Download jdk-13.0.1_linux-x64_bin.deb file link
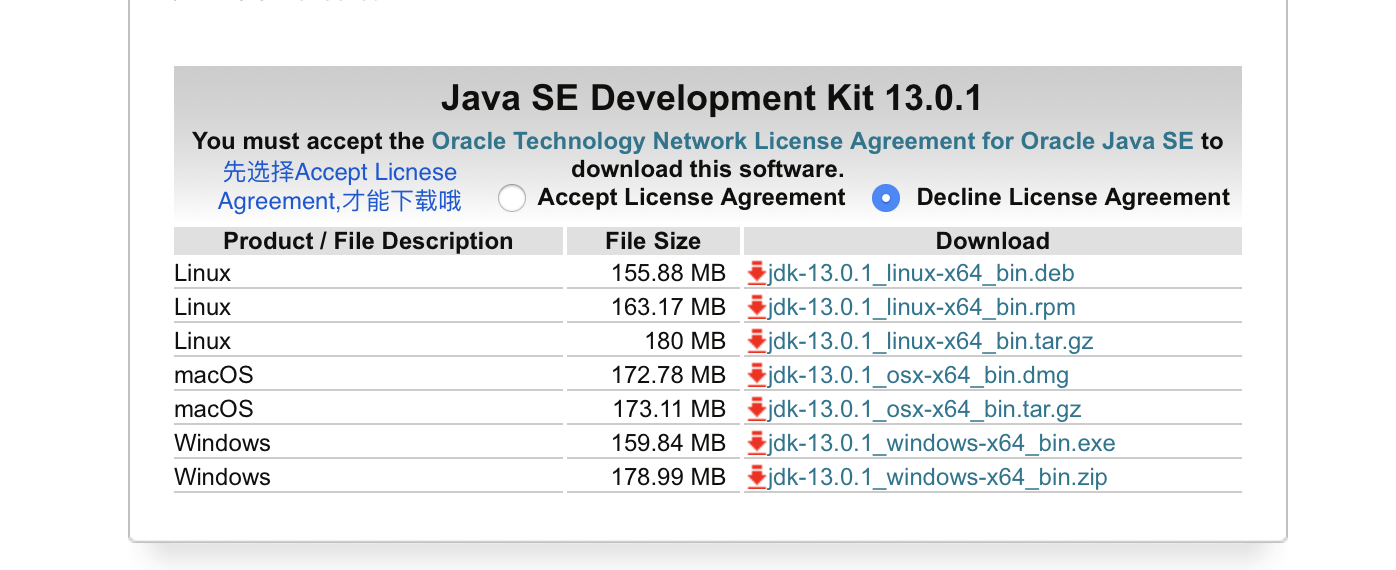The height and width of the screenshot is (570, 1396). click(921, 273)
